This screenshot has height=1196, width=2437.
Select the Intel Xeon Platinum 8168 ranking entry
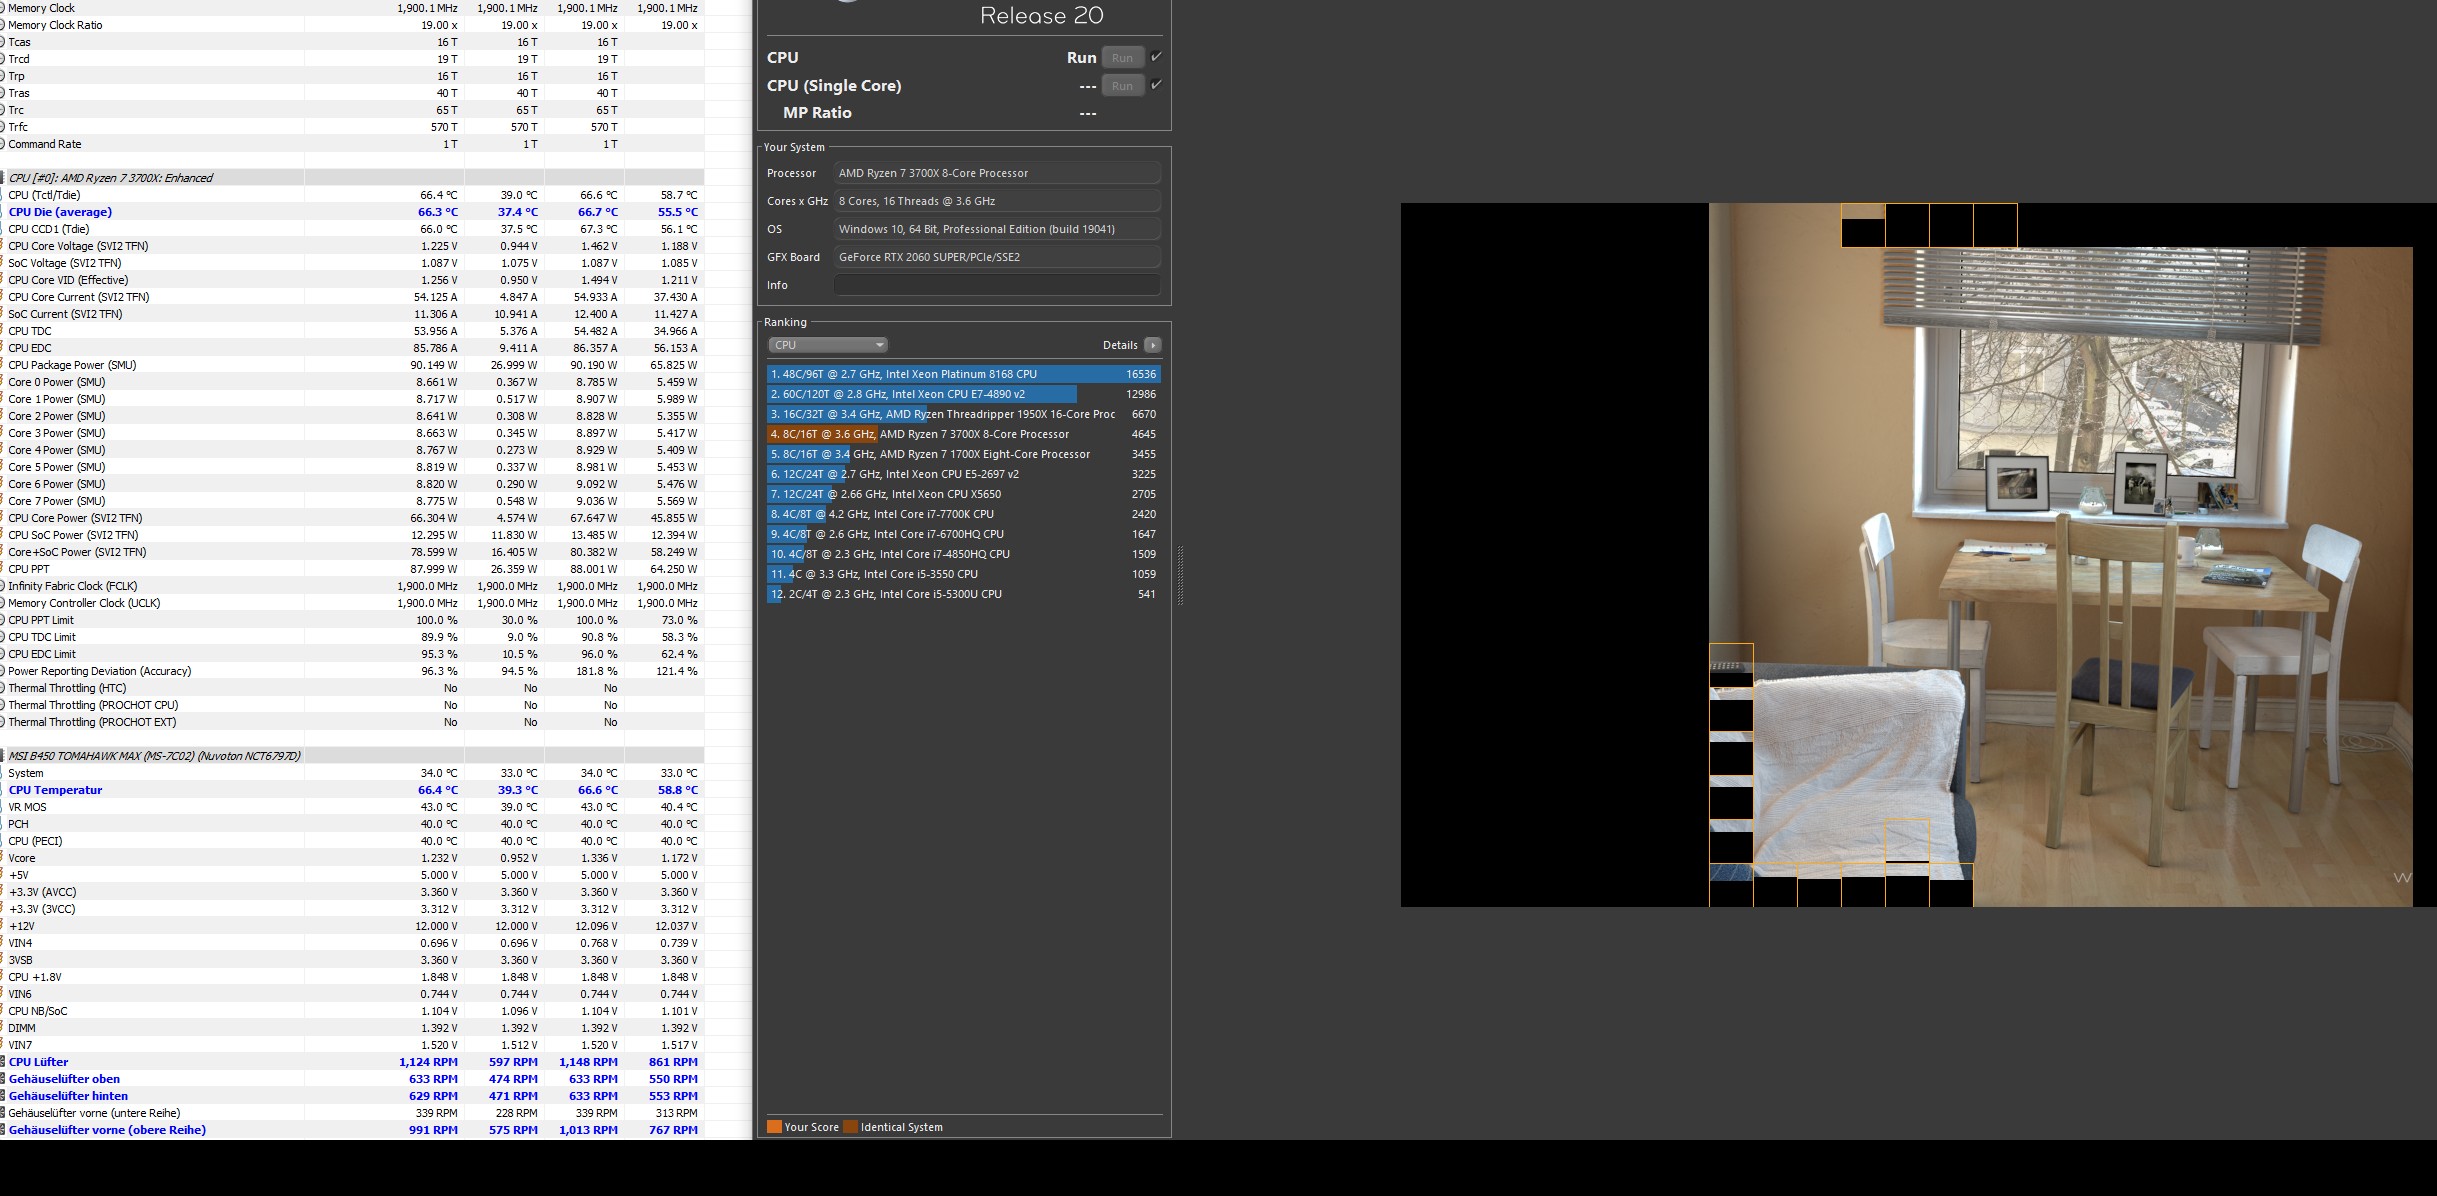click(963, 374)
